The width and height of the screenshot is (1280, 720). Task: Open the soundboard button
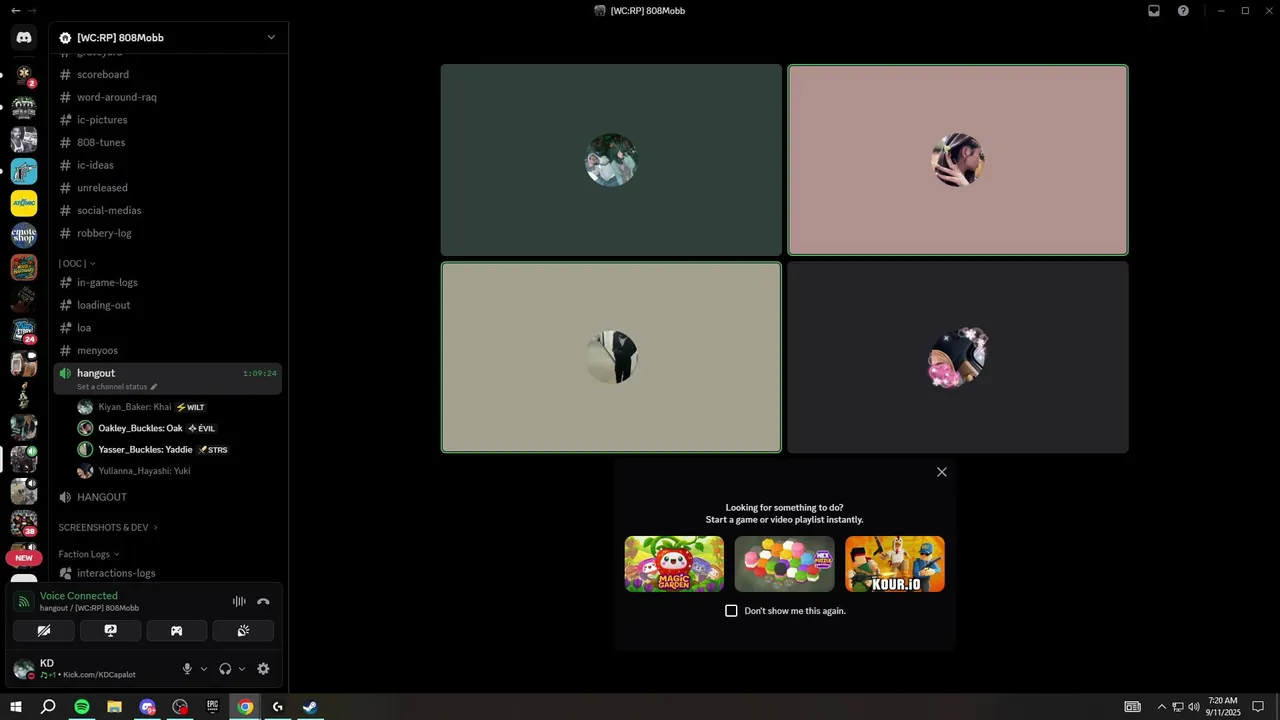coord(243,631)
